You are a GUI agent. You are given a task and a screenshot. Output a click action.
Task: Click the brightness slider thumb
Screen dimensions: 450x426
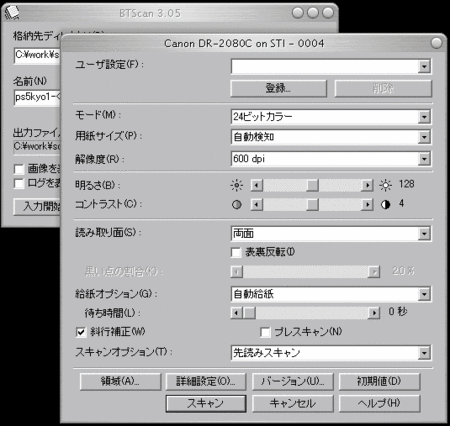pyautogui.click(x=312, y=185)
